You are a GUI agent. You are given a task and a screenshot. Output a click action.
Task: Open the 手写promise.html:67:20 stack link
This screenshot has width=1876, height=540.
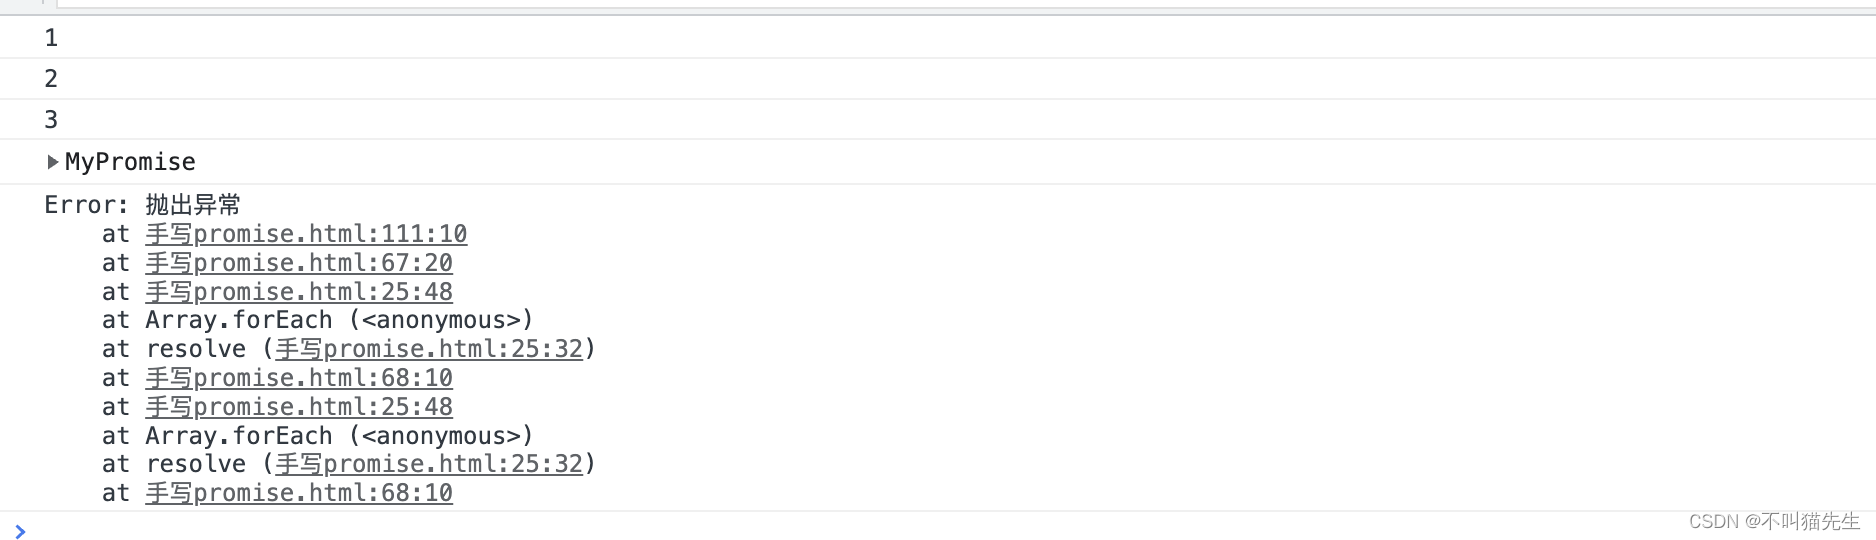(299, 263)
